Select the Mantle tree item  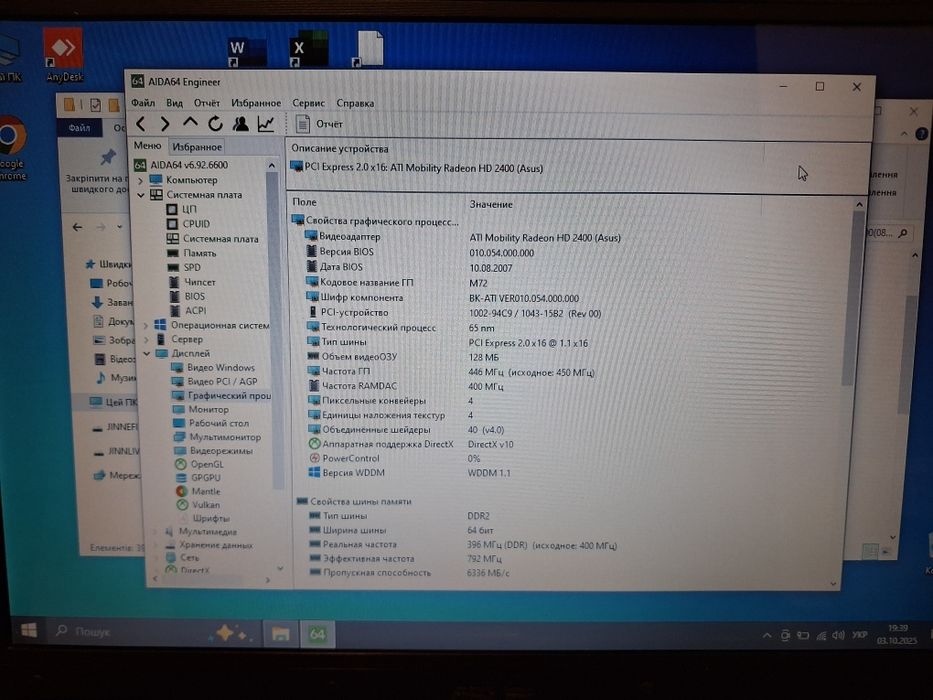198,491
